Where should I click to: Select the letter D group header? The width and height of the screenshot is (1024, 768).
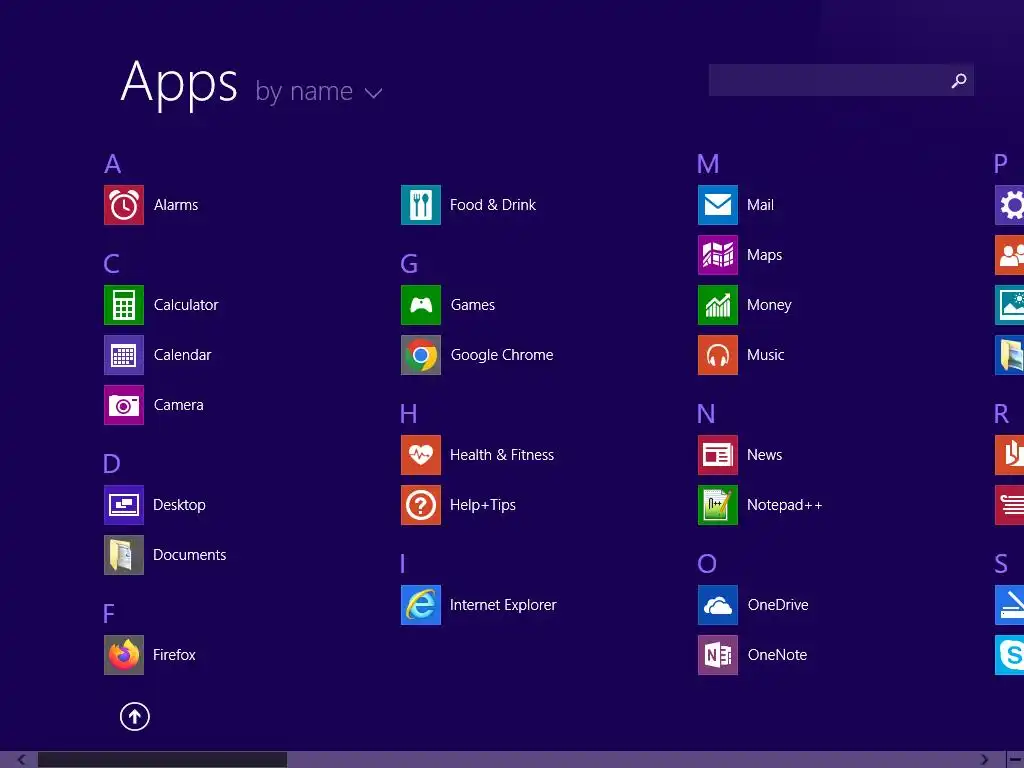coord(112,464)
